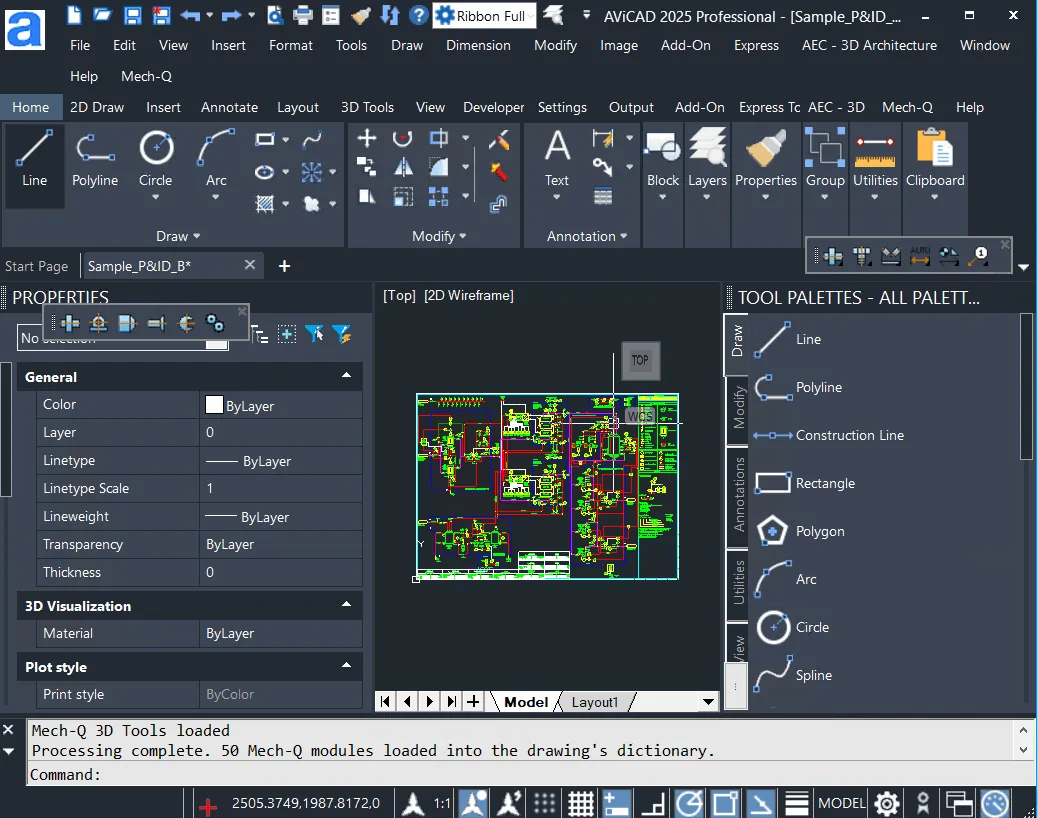
Task: Click the Linetype Scale value field
Action: point(281,488)
